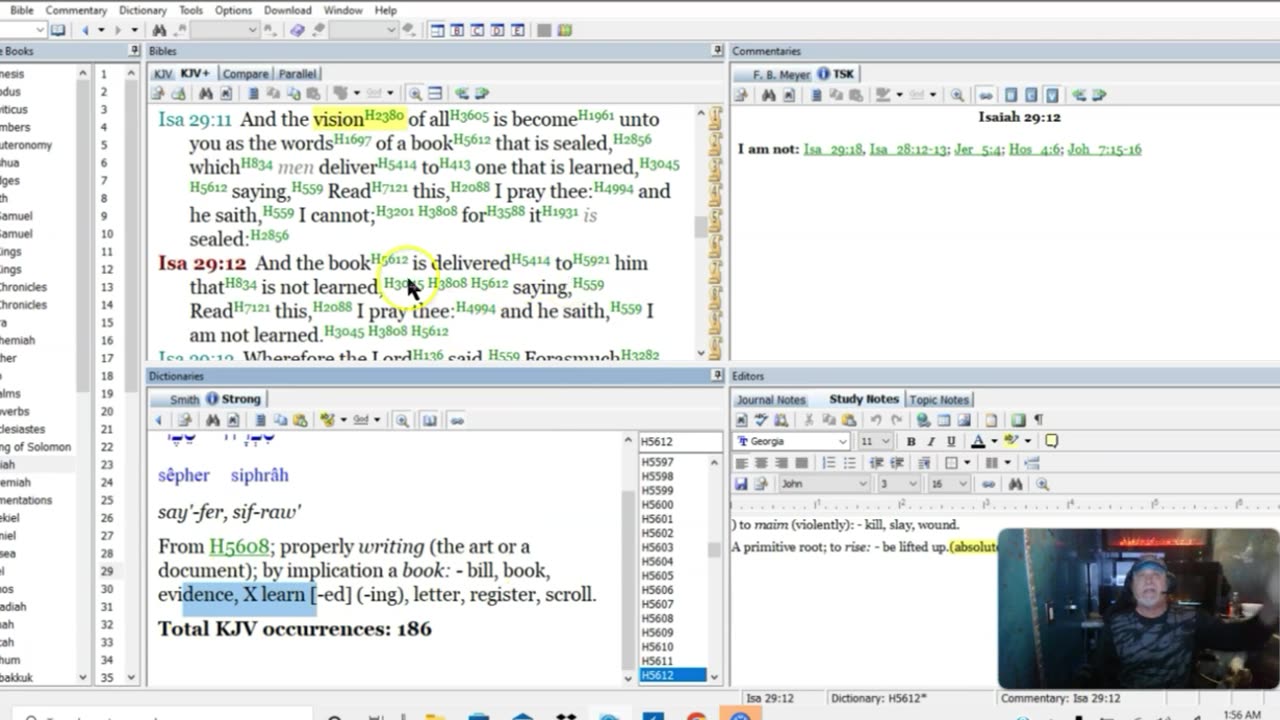Open the Download menu
The width and height of the screenshot is (1280, 720).
[287, 10]
